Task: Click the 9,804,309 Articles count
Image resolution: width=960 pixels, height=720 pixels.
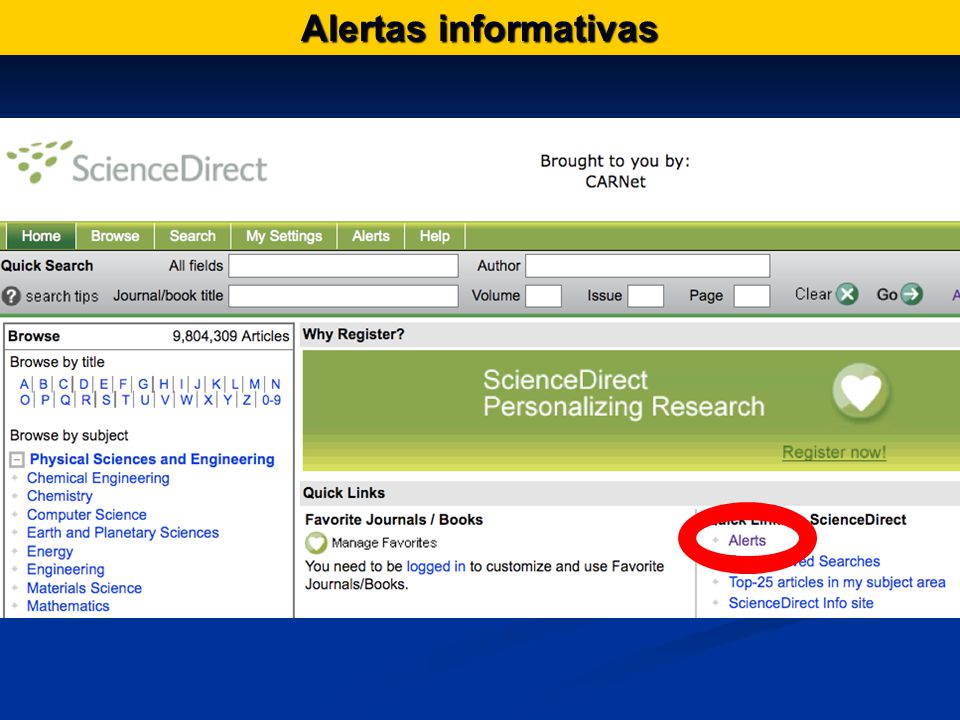Action: pyautogui.click(x=230, y=336)
